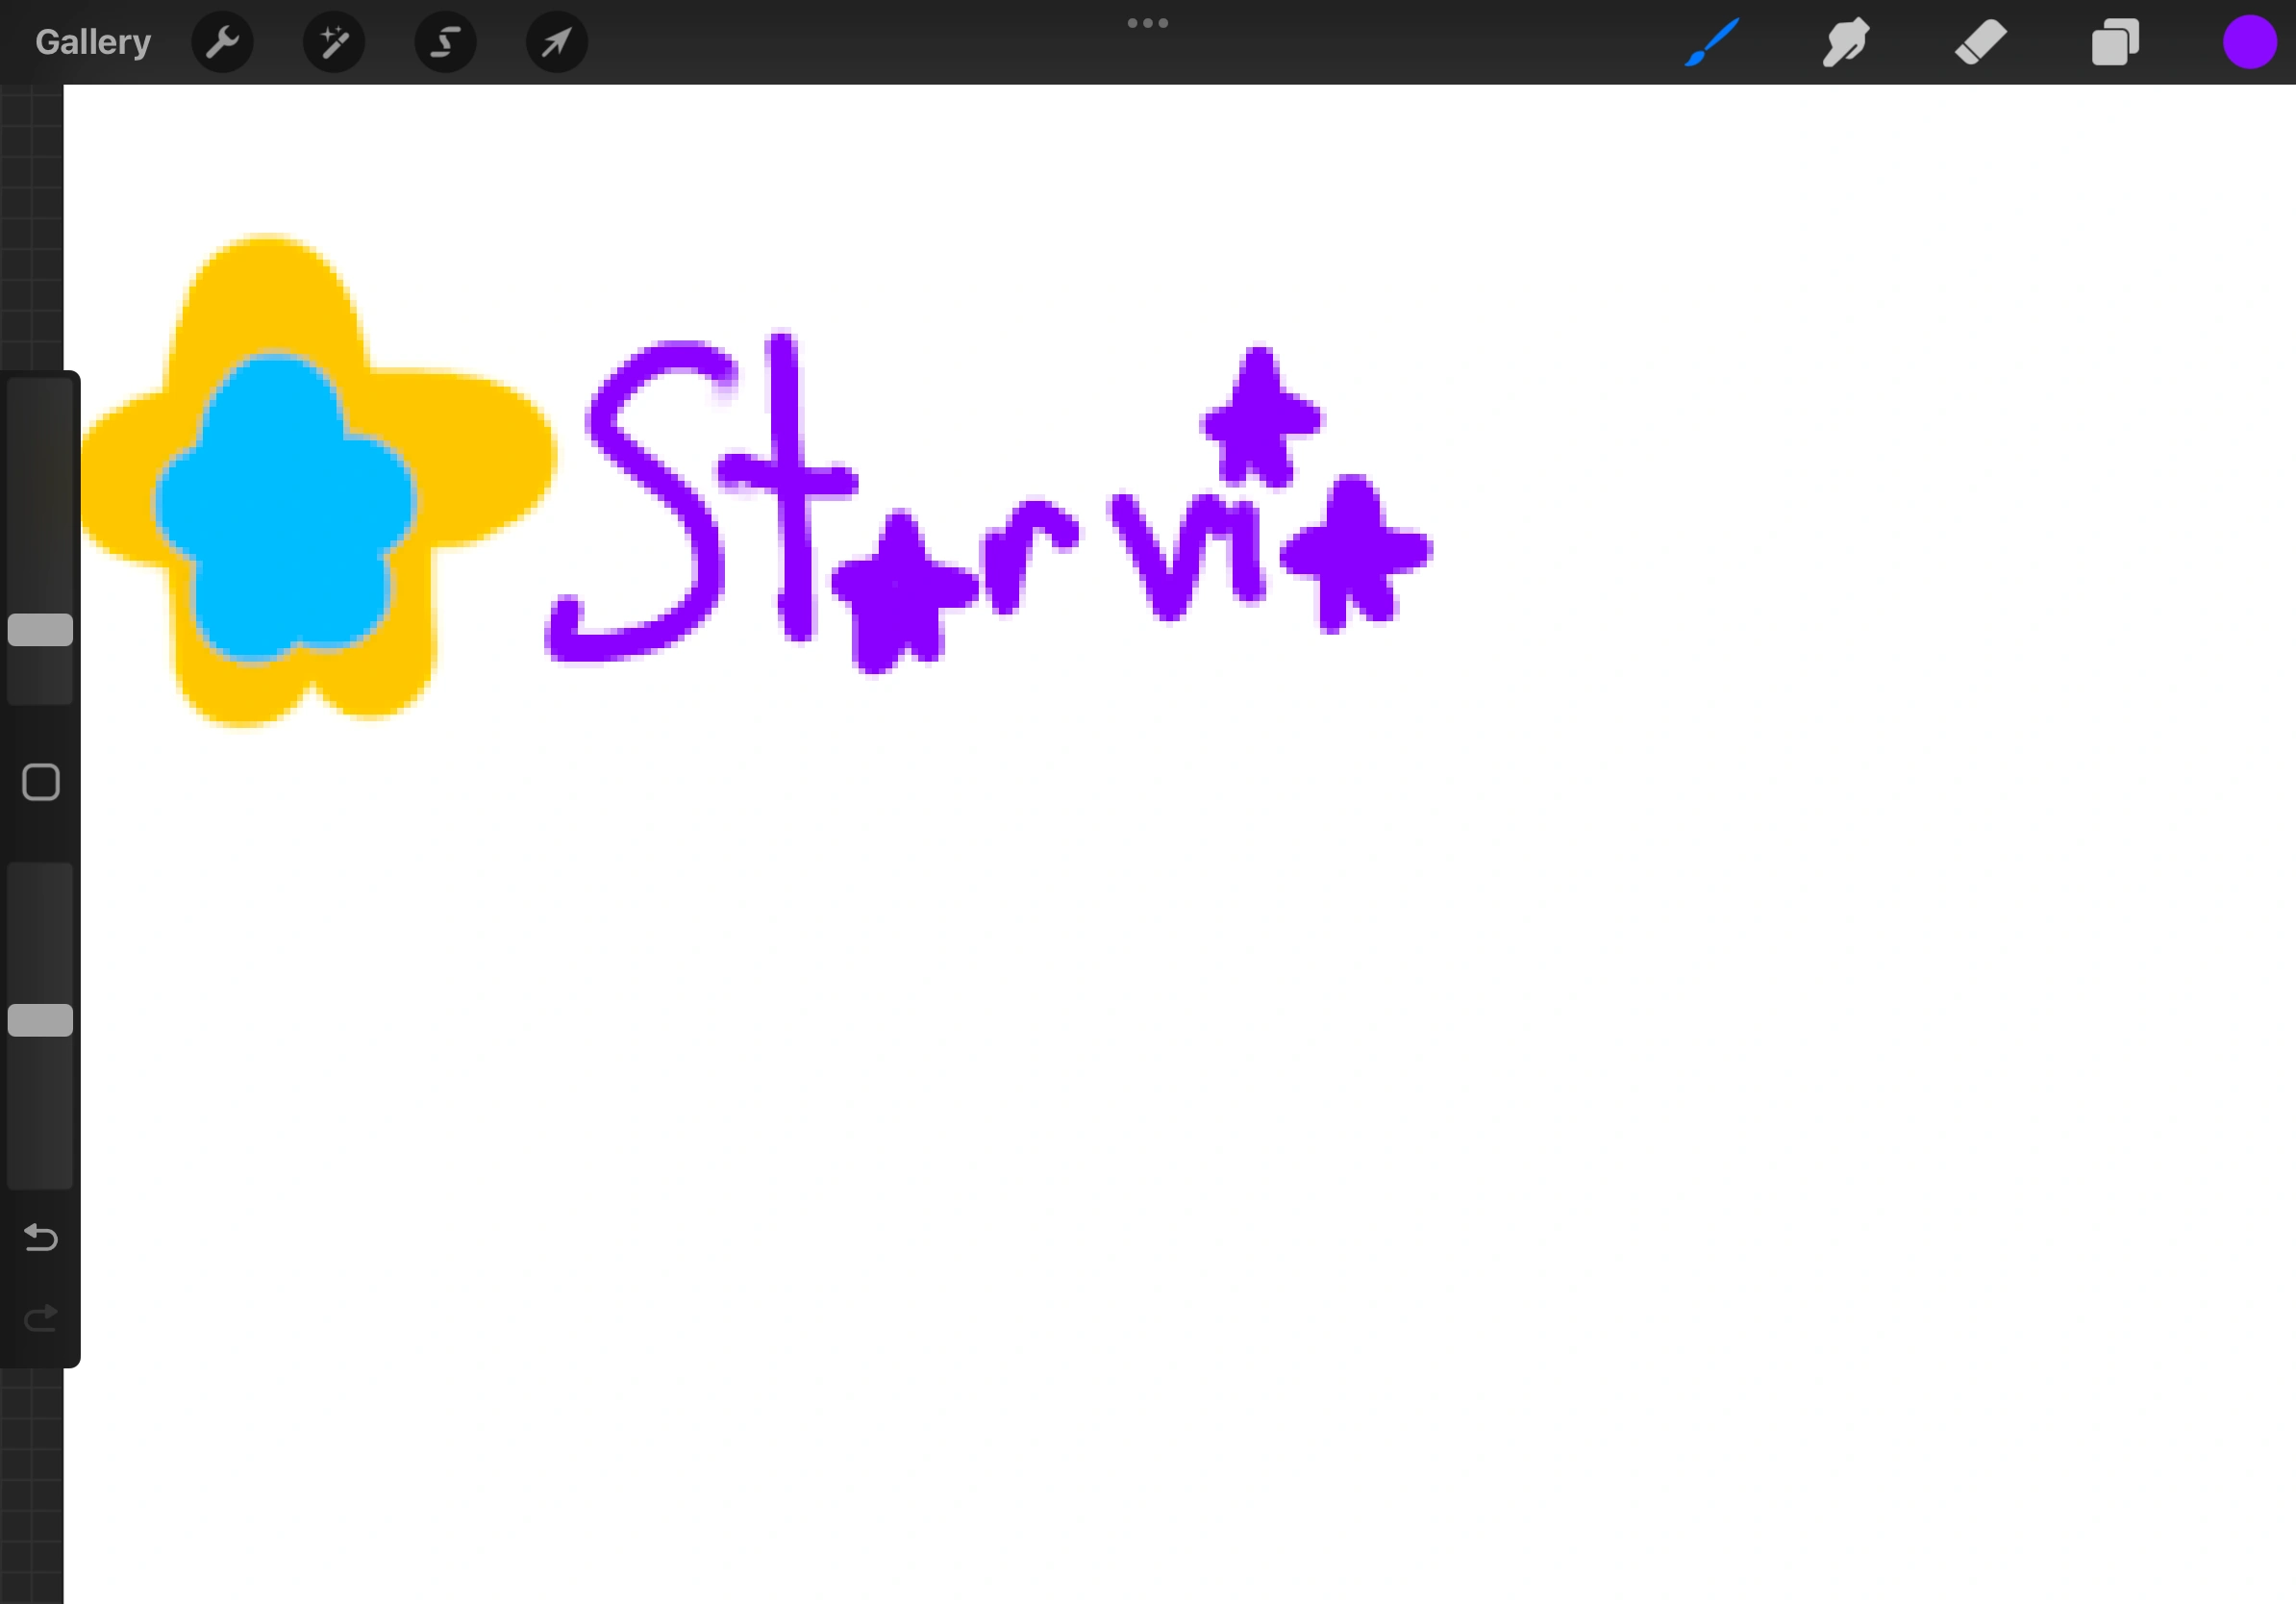Select the Brush tool

[x=1711, y=42]
